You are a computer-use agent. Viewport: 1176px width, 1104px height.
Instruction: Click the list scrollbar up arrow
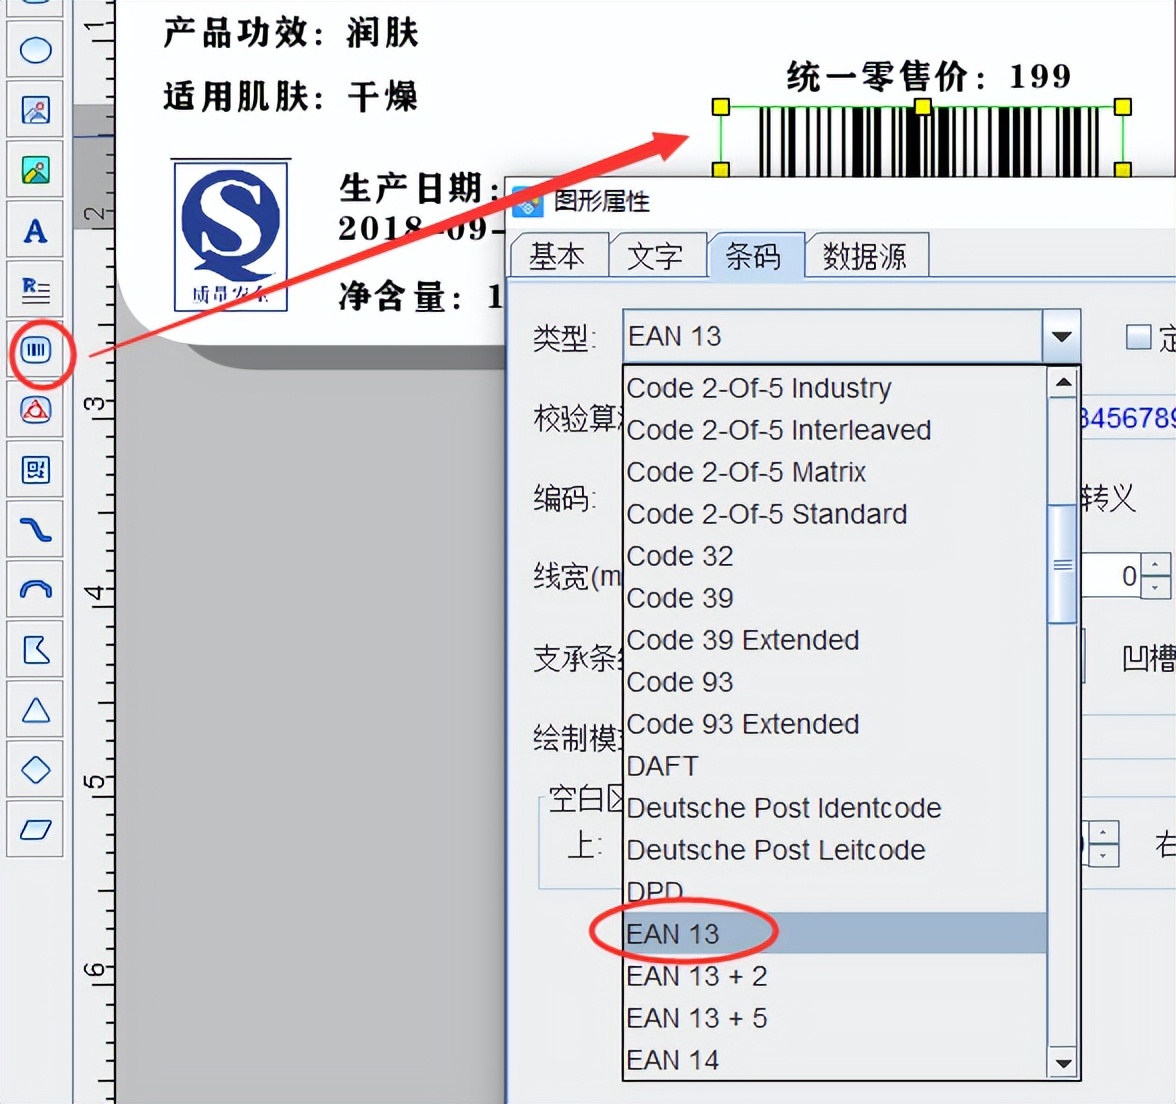pyautogui.click(x=1063, y=383)
